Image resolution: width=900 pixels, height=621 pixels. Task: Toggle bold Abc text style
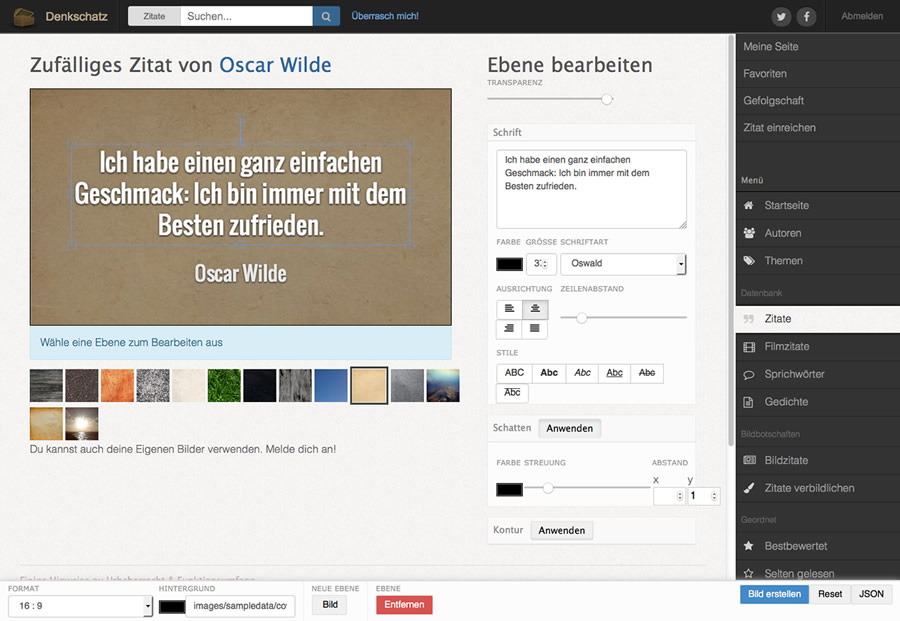[549, 373]
